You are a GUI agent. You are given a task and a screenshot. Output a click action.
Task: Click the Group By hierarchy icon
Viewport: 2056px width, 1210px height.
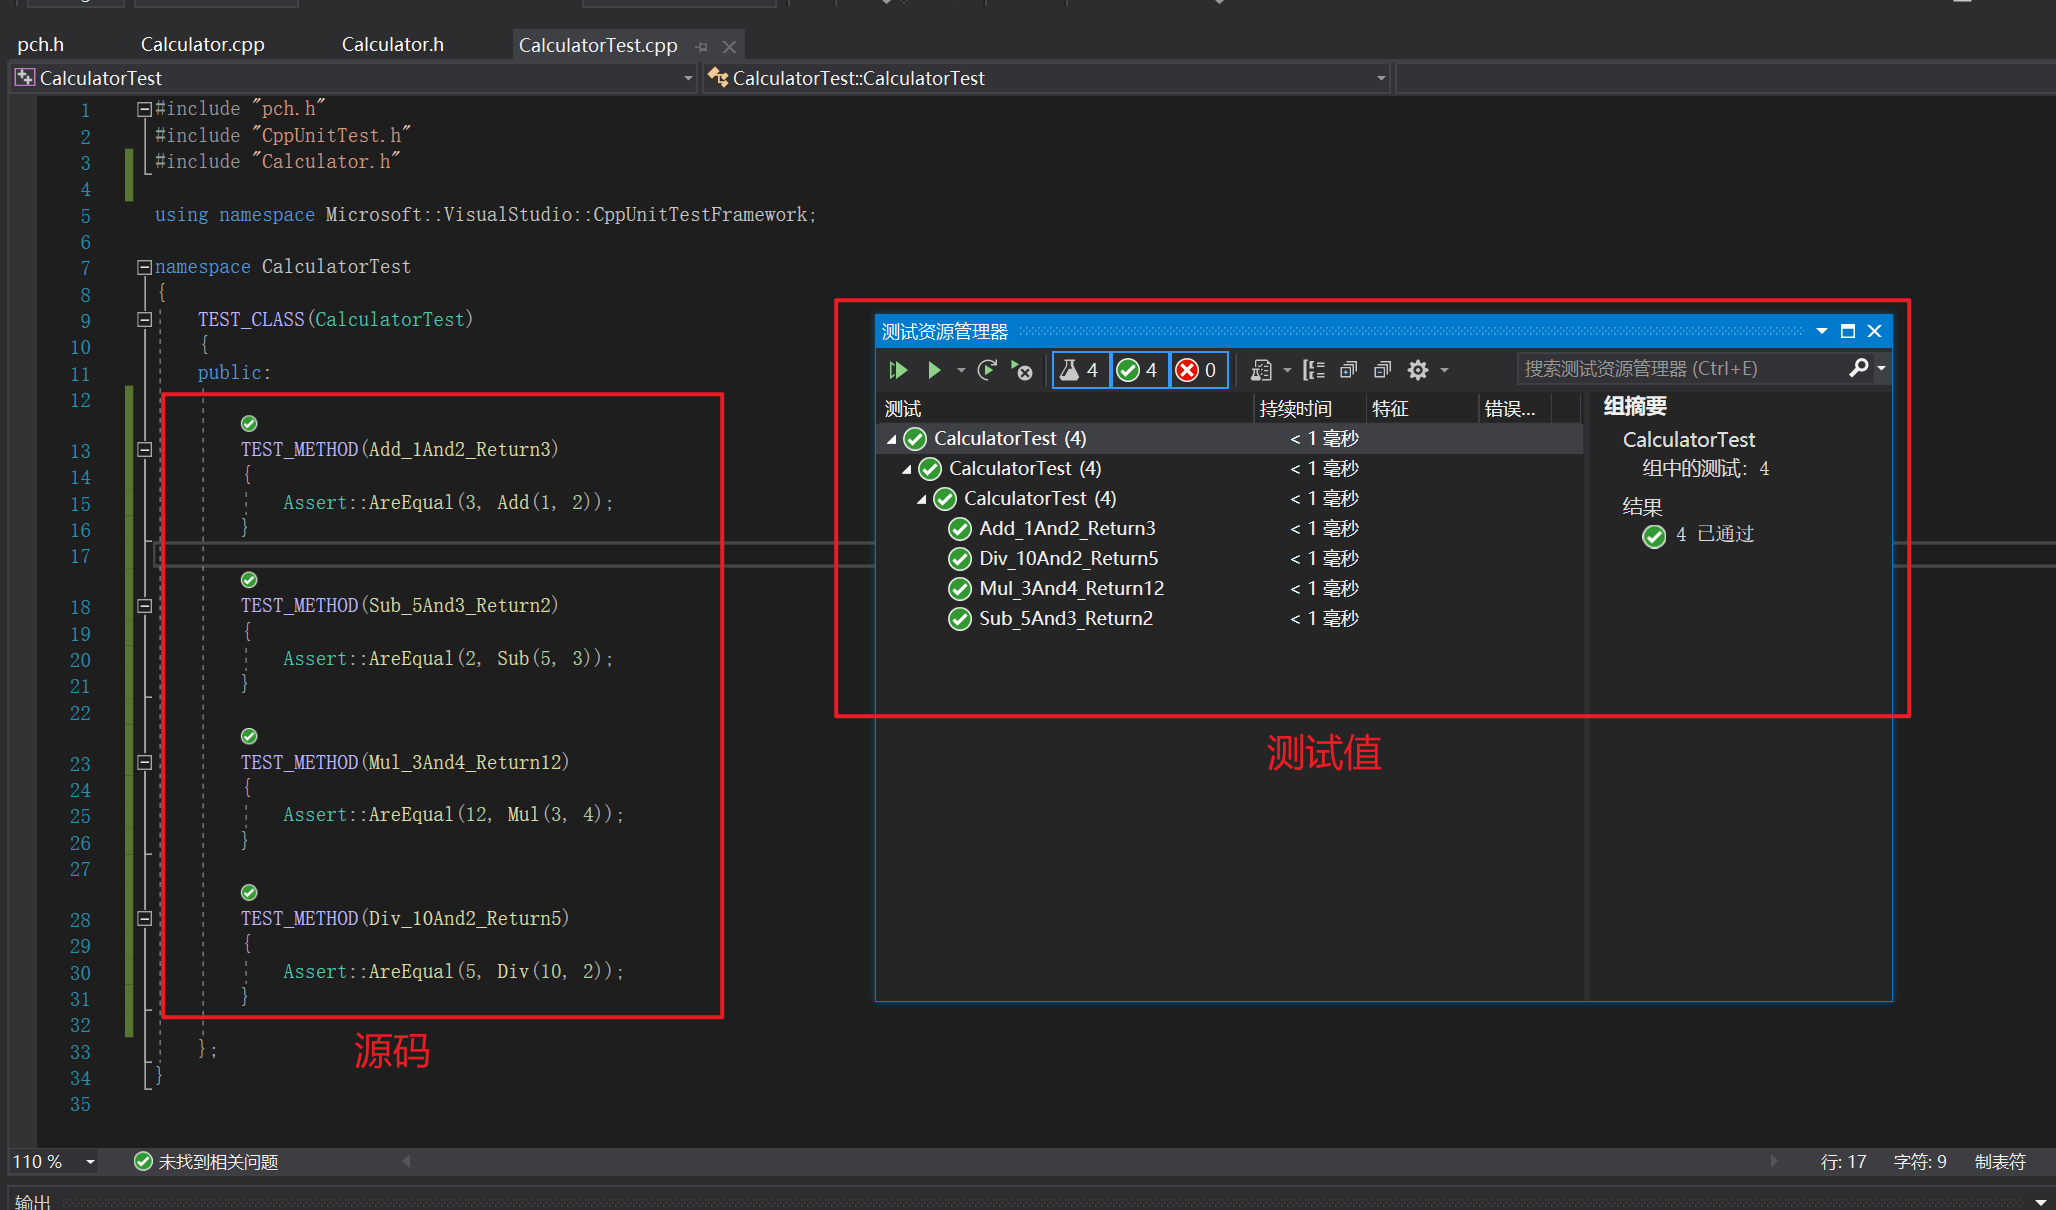pyautogui.click(x=1314, y=370)
